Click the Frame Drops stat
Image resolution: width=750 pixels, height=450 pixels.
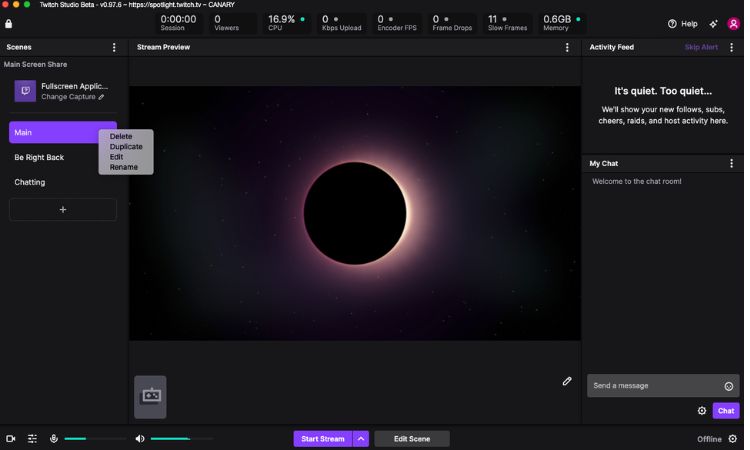[x=452, y=22]
